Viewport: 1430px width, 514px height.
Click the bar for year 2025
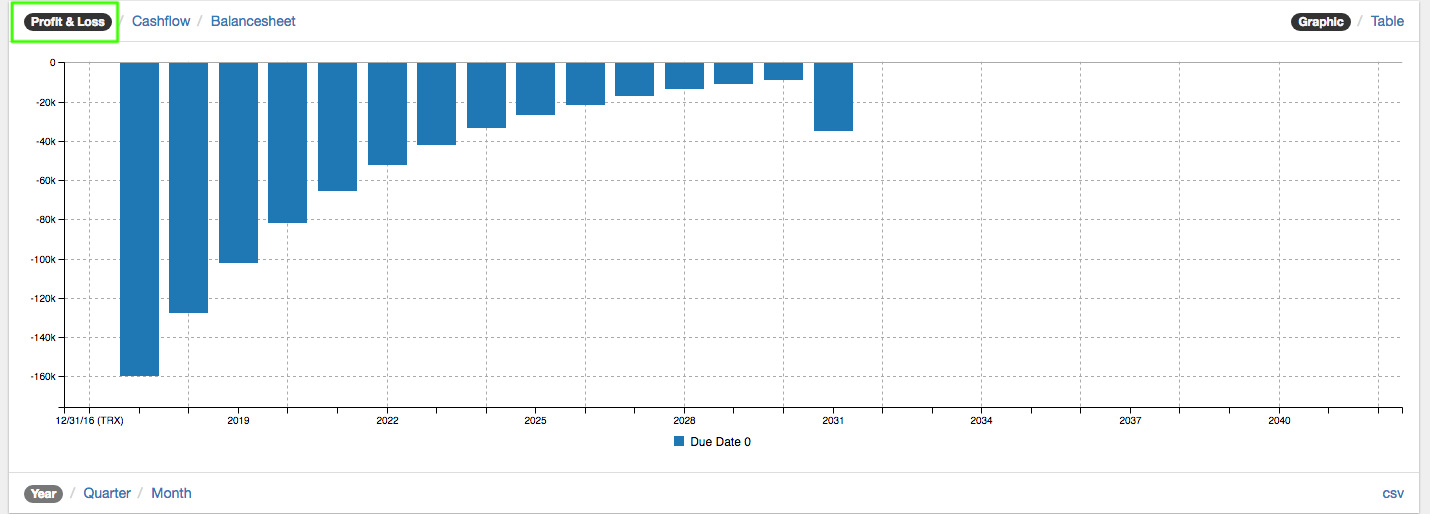[x=535, y=88]
